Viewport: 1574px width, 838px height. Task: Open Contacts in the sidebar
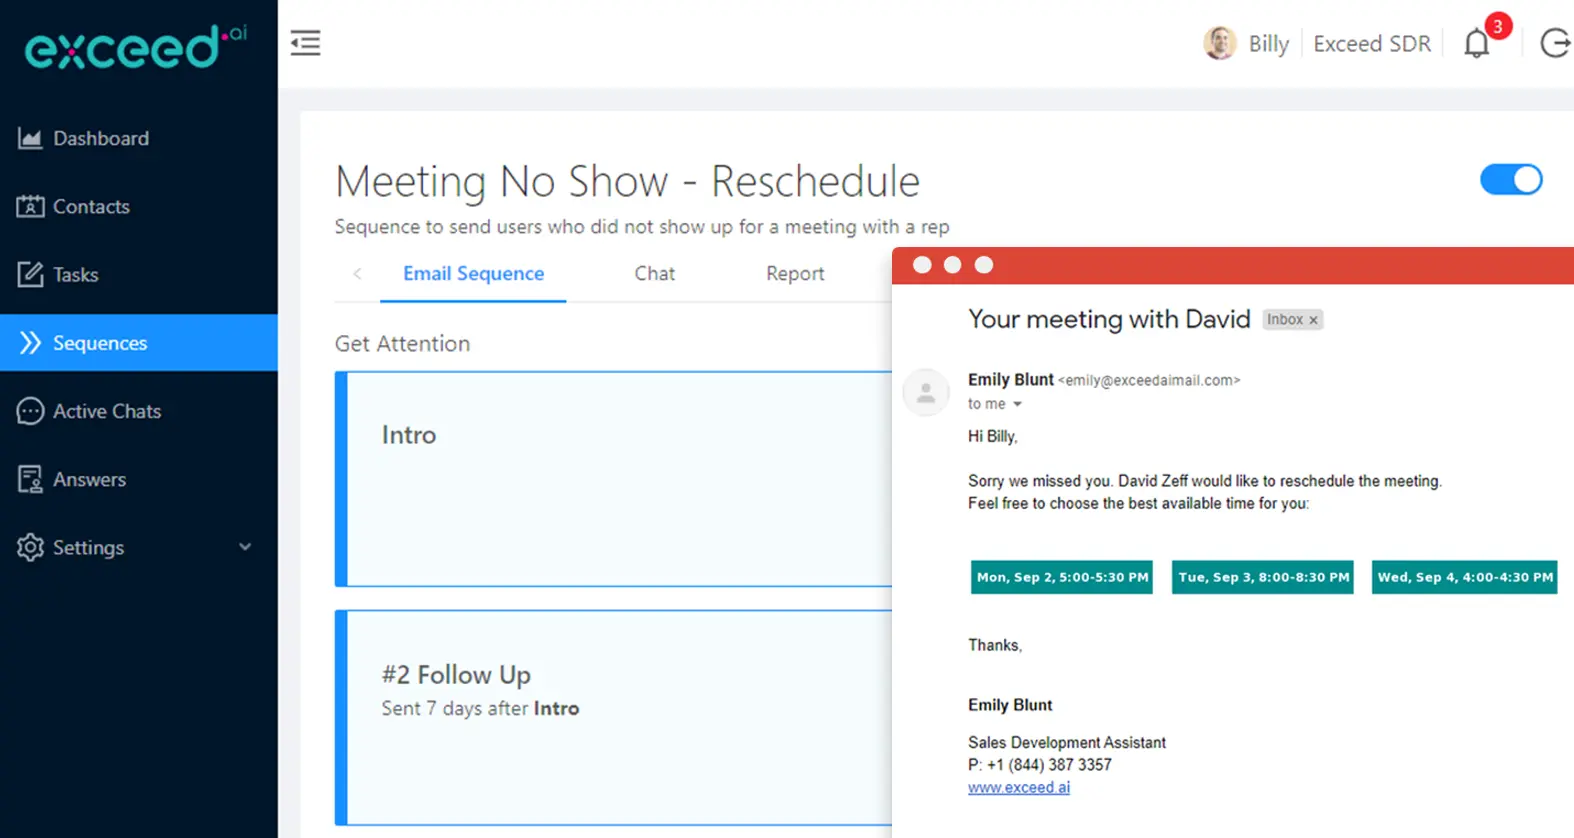(139, 206)
